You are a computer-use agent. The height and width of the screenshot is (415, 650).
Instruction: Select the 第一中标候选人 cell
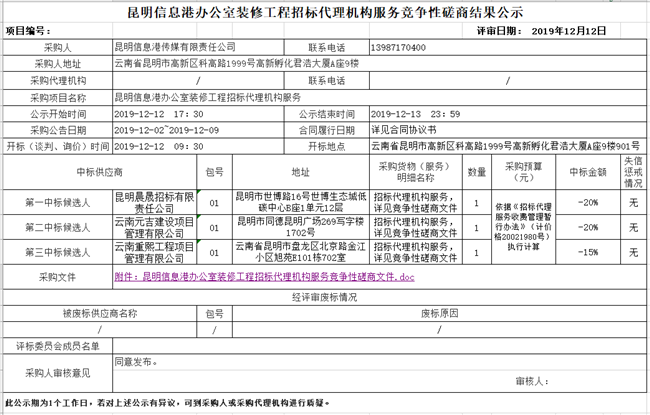(58, 203)
